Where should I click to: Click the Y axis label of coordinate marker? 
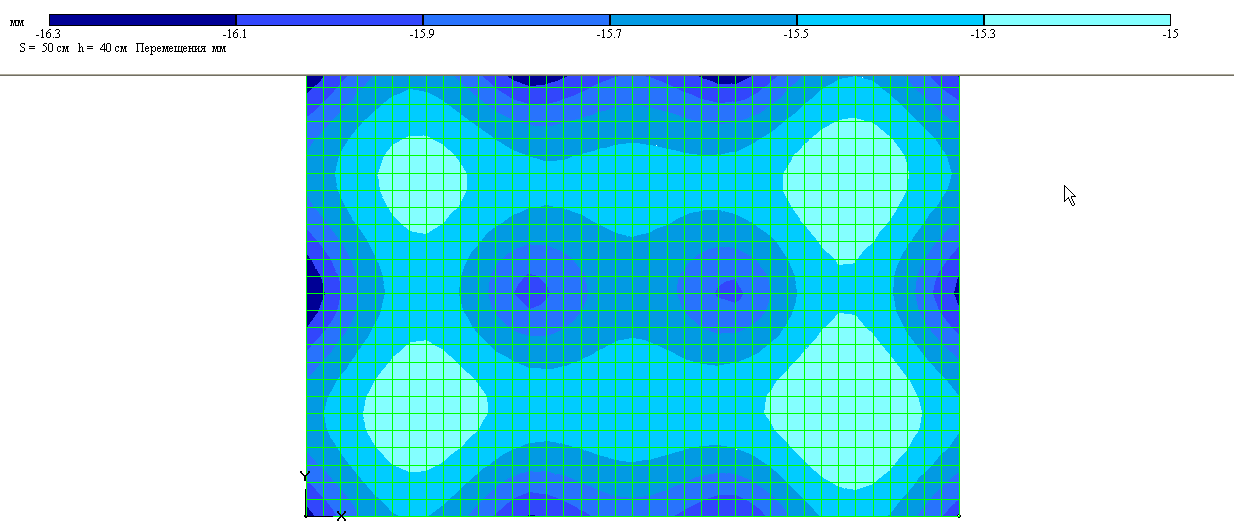[x=305, y=476]
